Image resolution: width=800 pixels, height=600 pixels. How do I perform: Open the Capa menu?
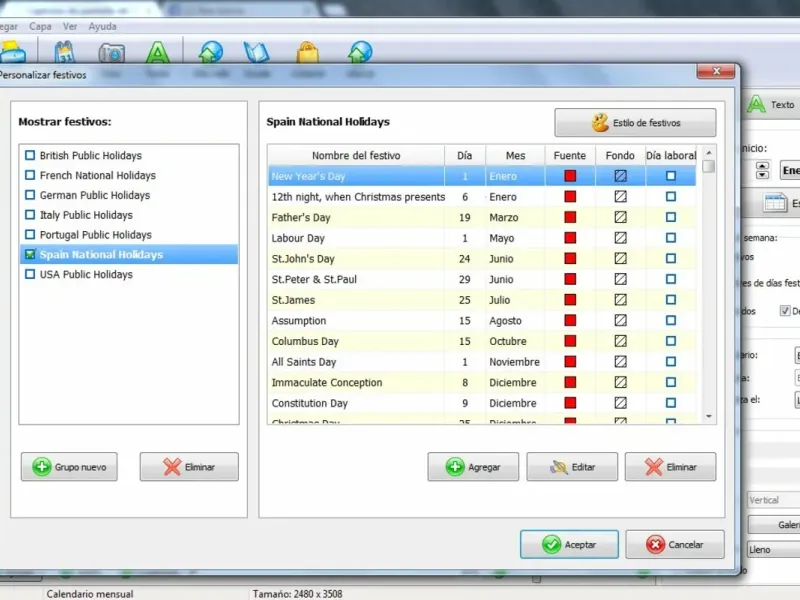(x=40, y=27)
